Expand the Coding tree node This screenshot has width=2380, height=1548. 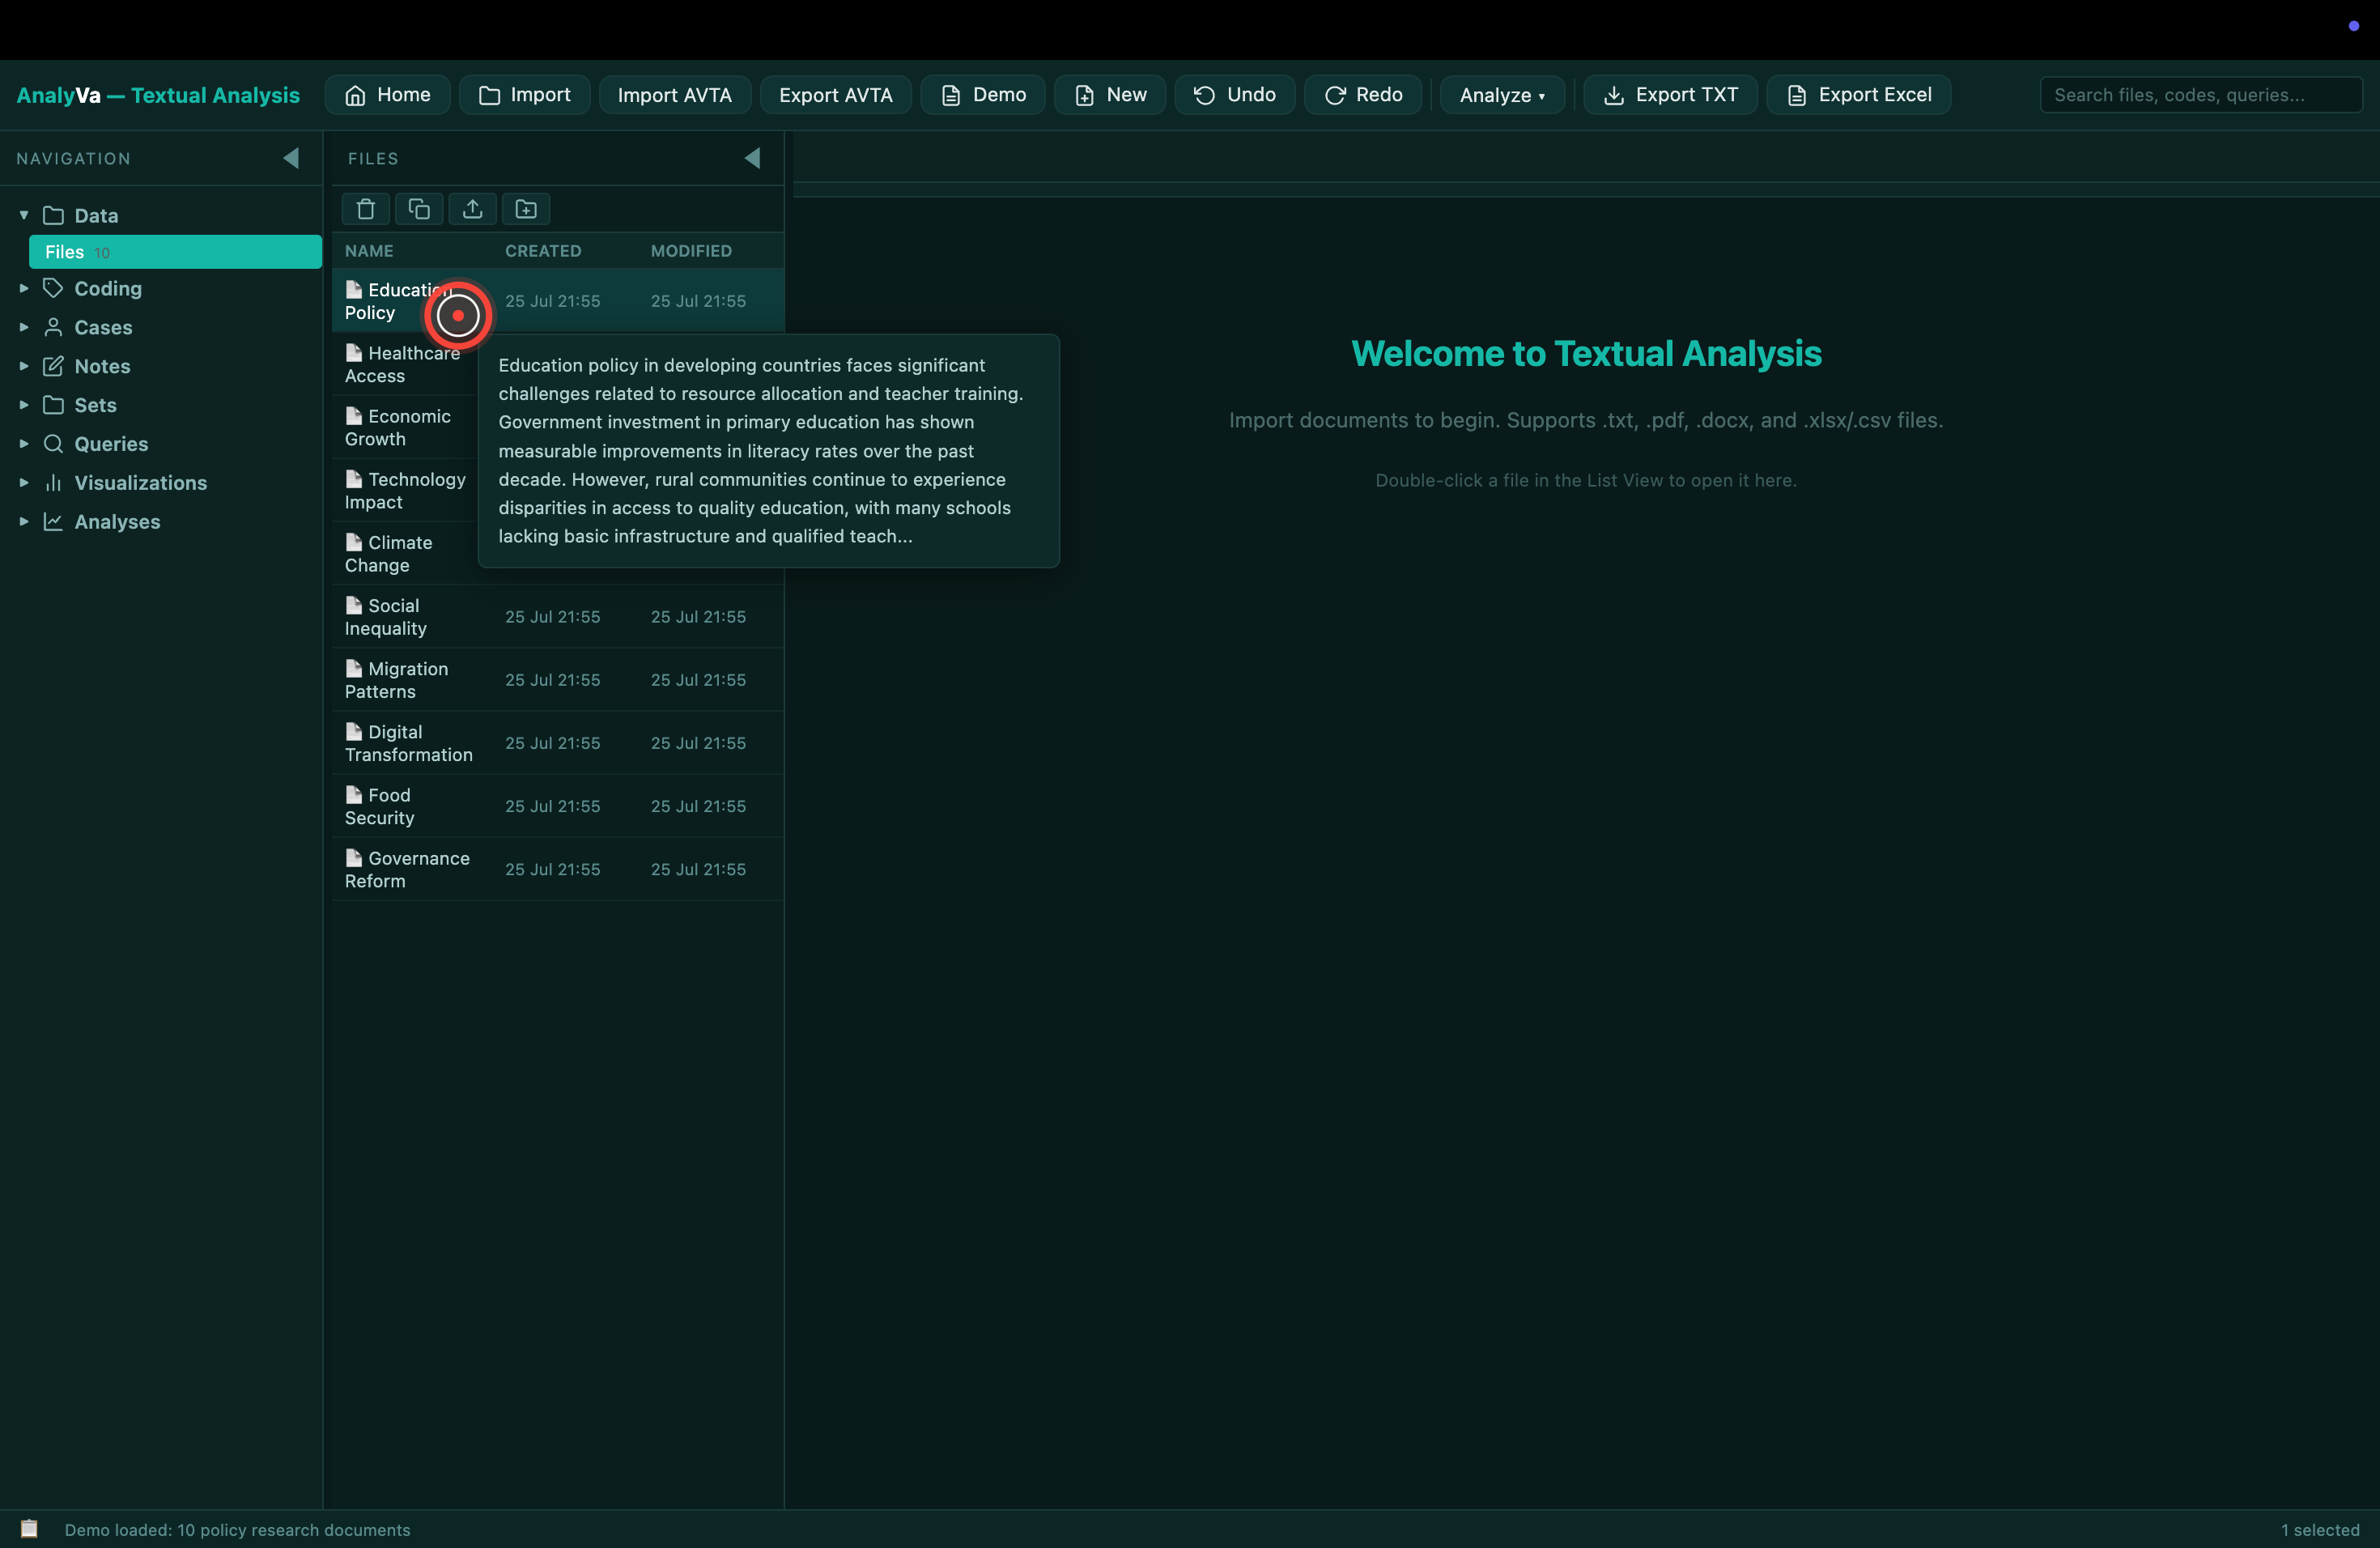coord(24,288)
